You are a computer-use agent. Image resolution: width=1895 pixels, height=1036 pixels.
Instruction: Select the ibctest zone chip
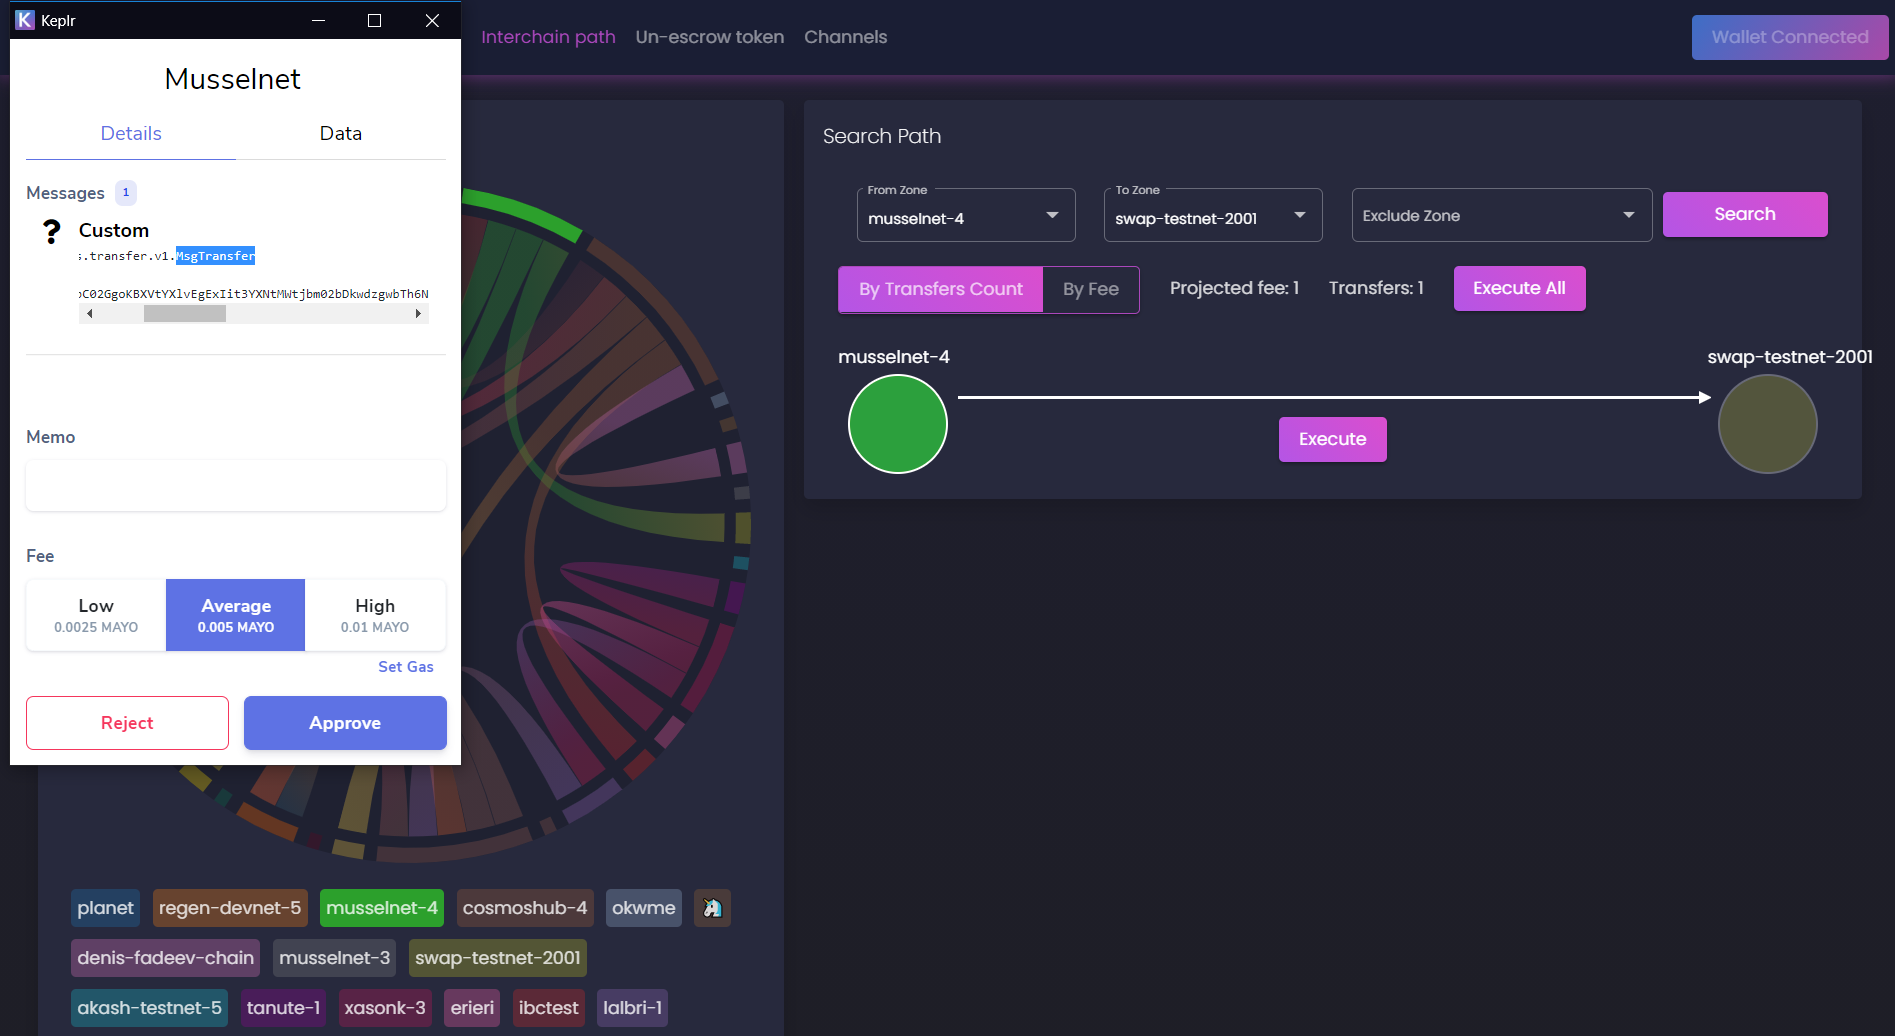pos(548,1008)
